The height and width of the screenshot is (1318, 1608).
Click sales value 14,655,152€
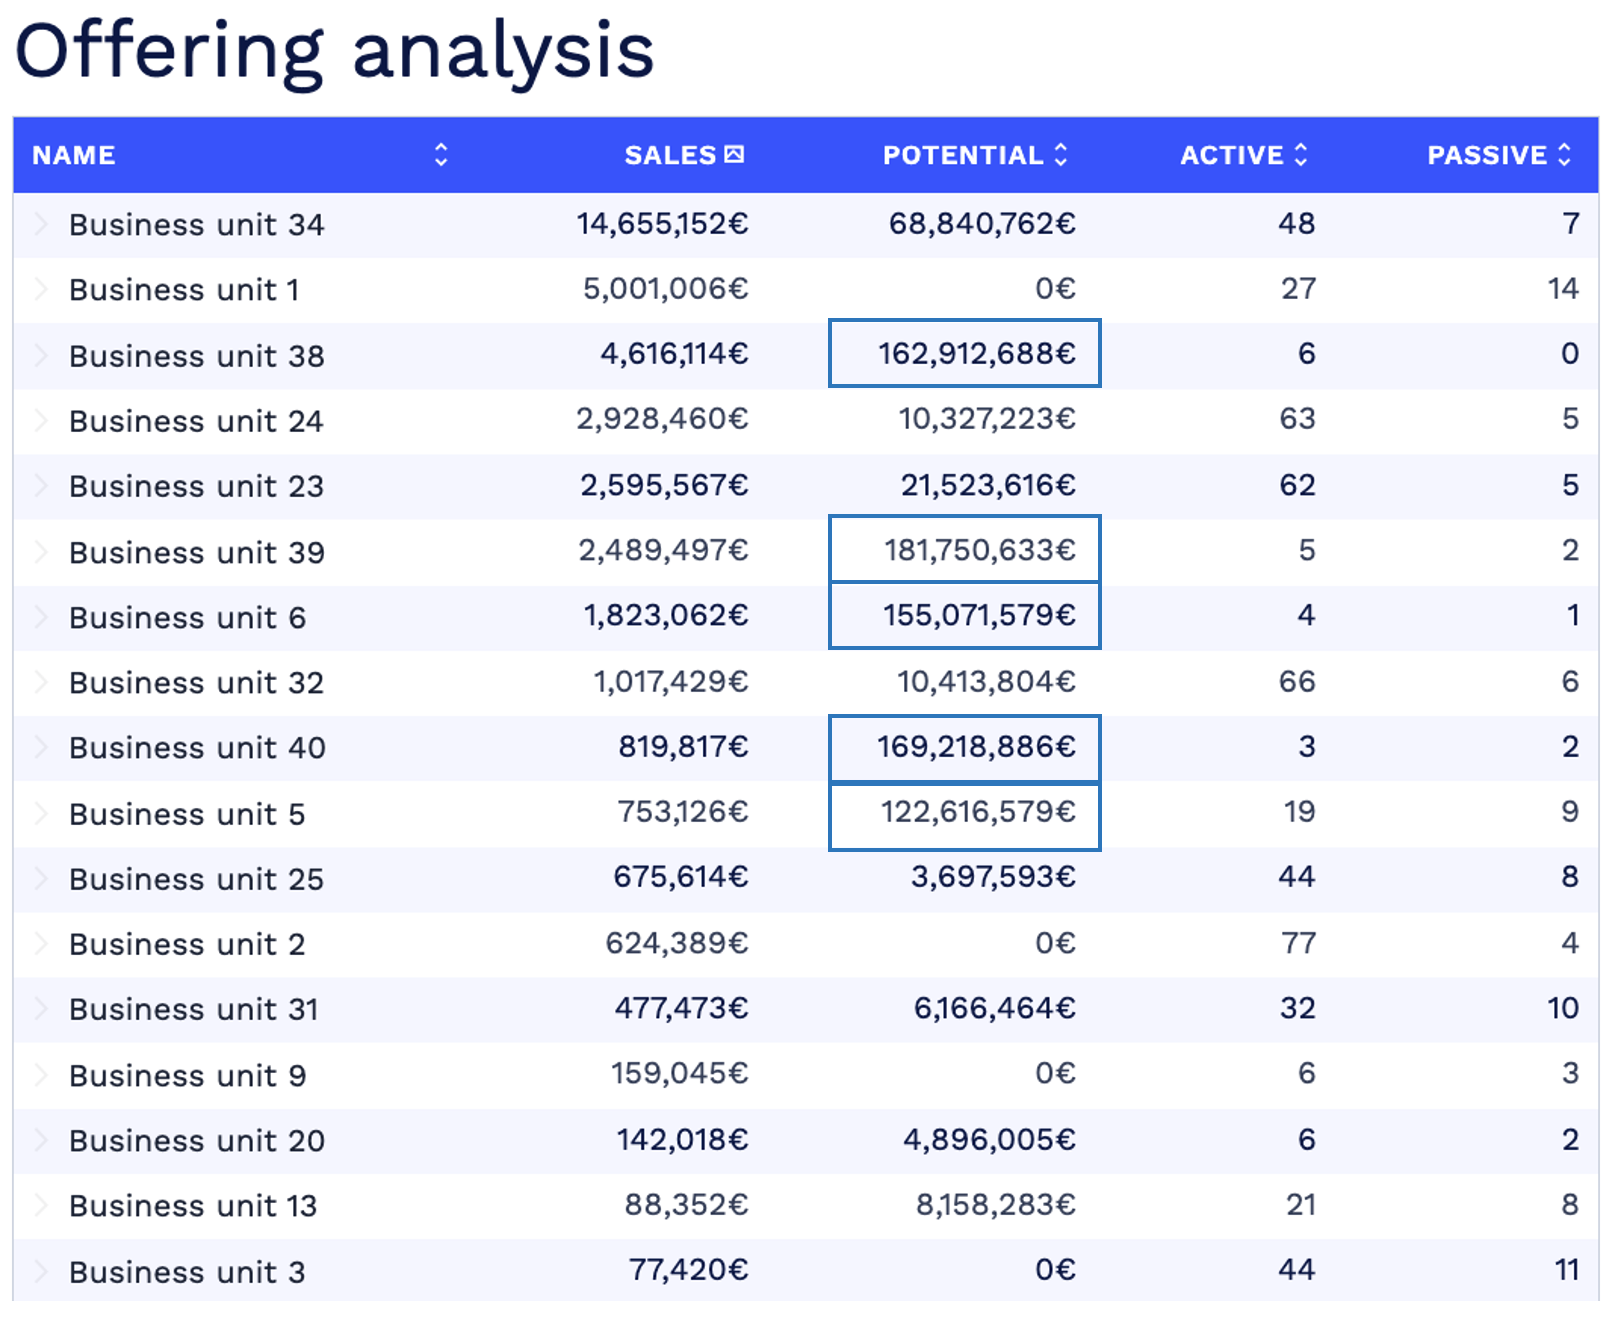point(661,224)
